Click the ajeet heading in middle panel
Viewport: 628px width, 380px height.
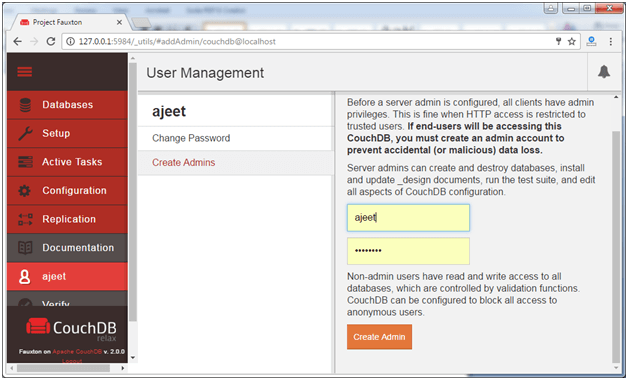click(169, 111)
